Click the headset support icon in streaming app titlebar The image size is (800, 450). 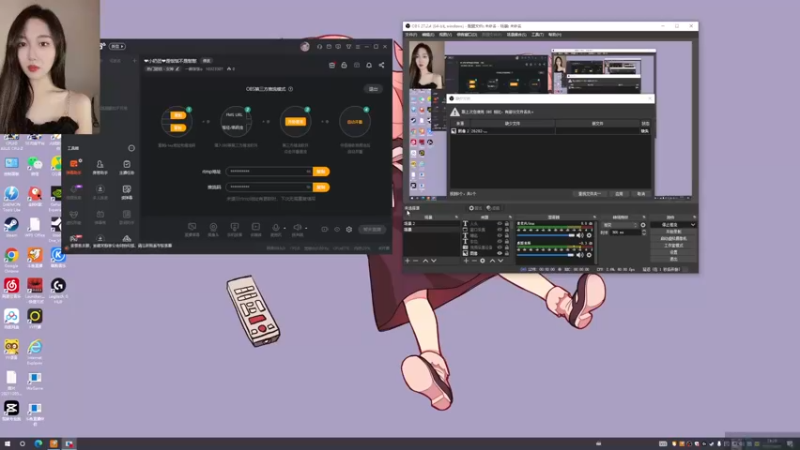click(319, 46)
